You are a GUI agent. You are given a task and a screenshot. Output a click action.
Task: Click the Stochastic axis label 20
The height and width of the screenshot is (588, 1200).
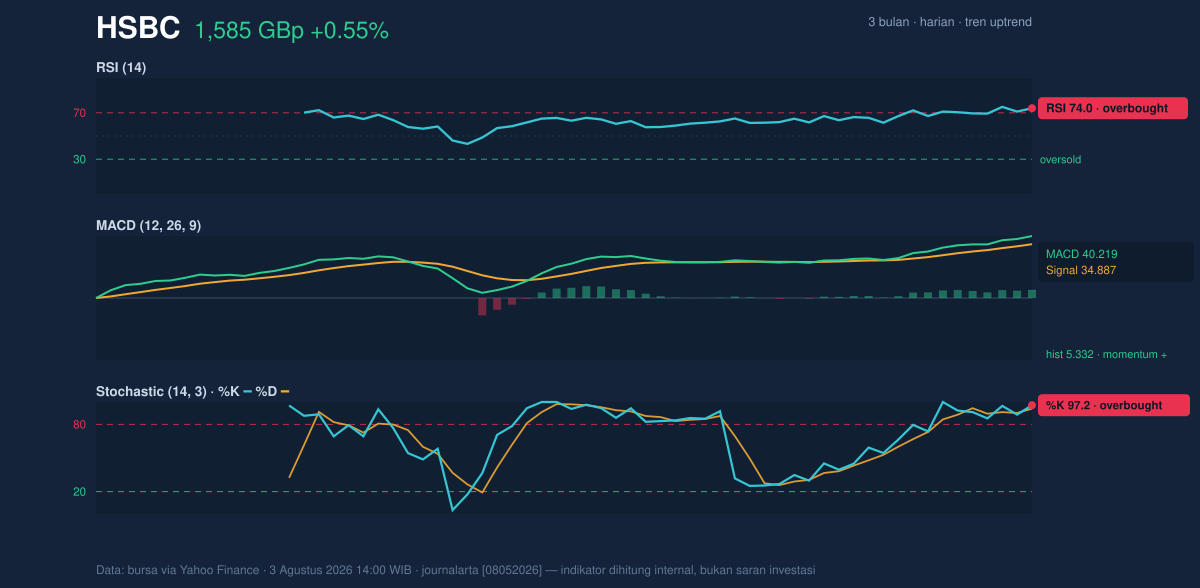(79, 492)
